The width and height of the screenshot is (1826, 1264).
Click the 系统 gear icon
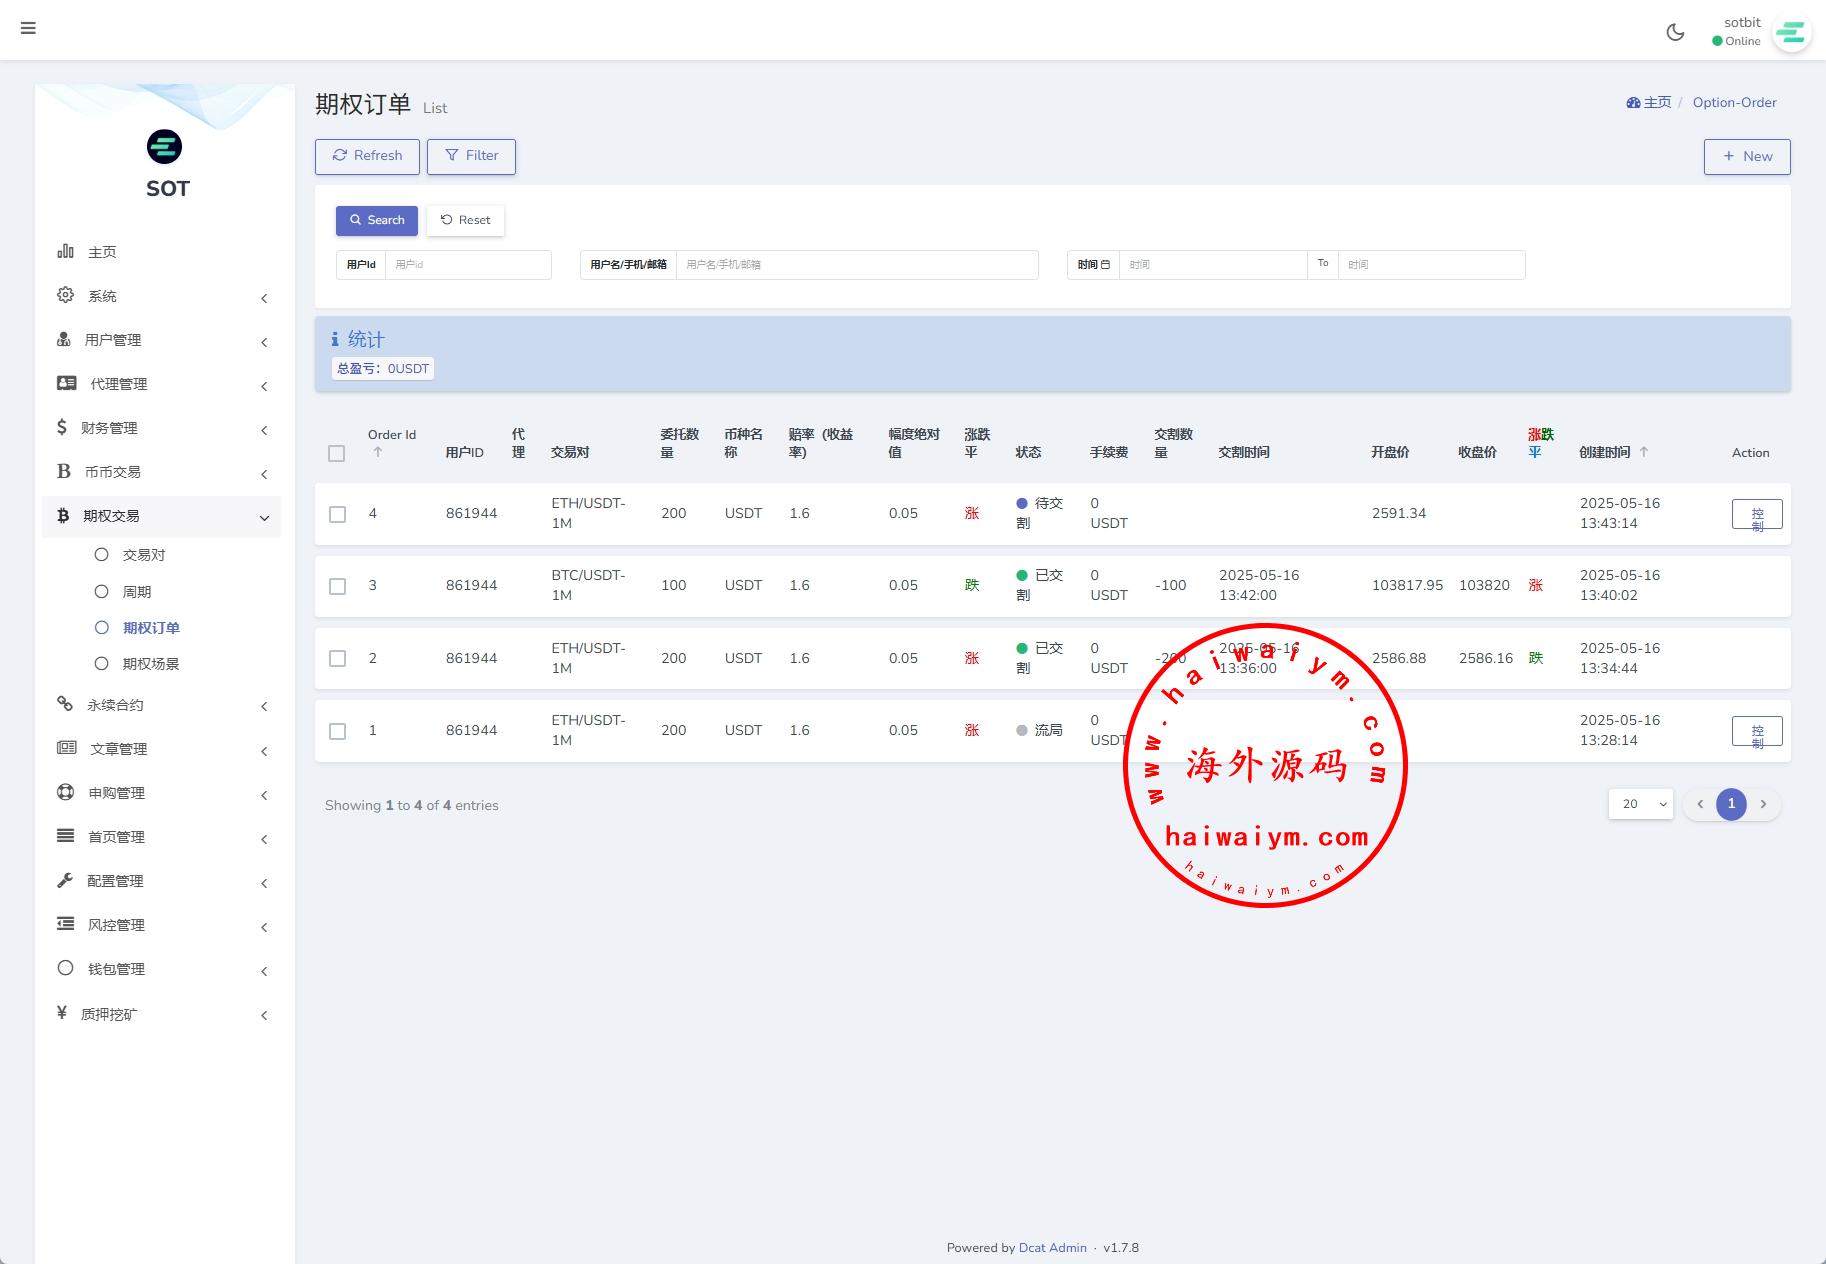(x=65, y=295)
